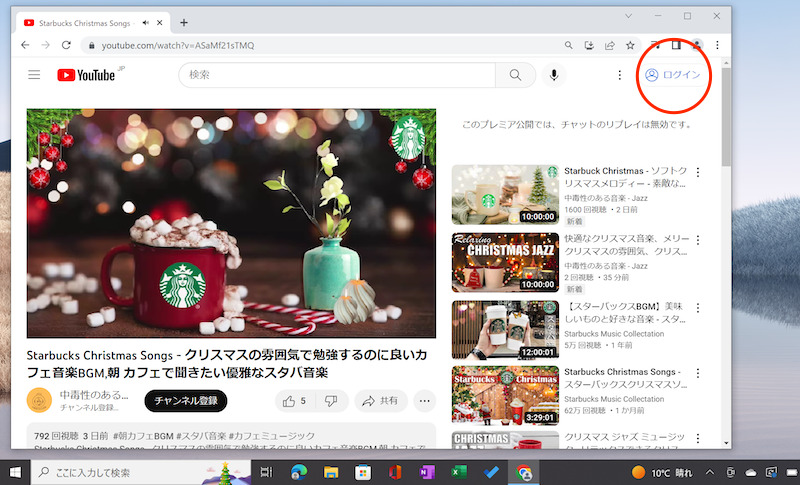Screen dimensions: 800x485
Task: Open the YouTube hamburger guide menu
Action: pos(34,75)
